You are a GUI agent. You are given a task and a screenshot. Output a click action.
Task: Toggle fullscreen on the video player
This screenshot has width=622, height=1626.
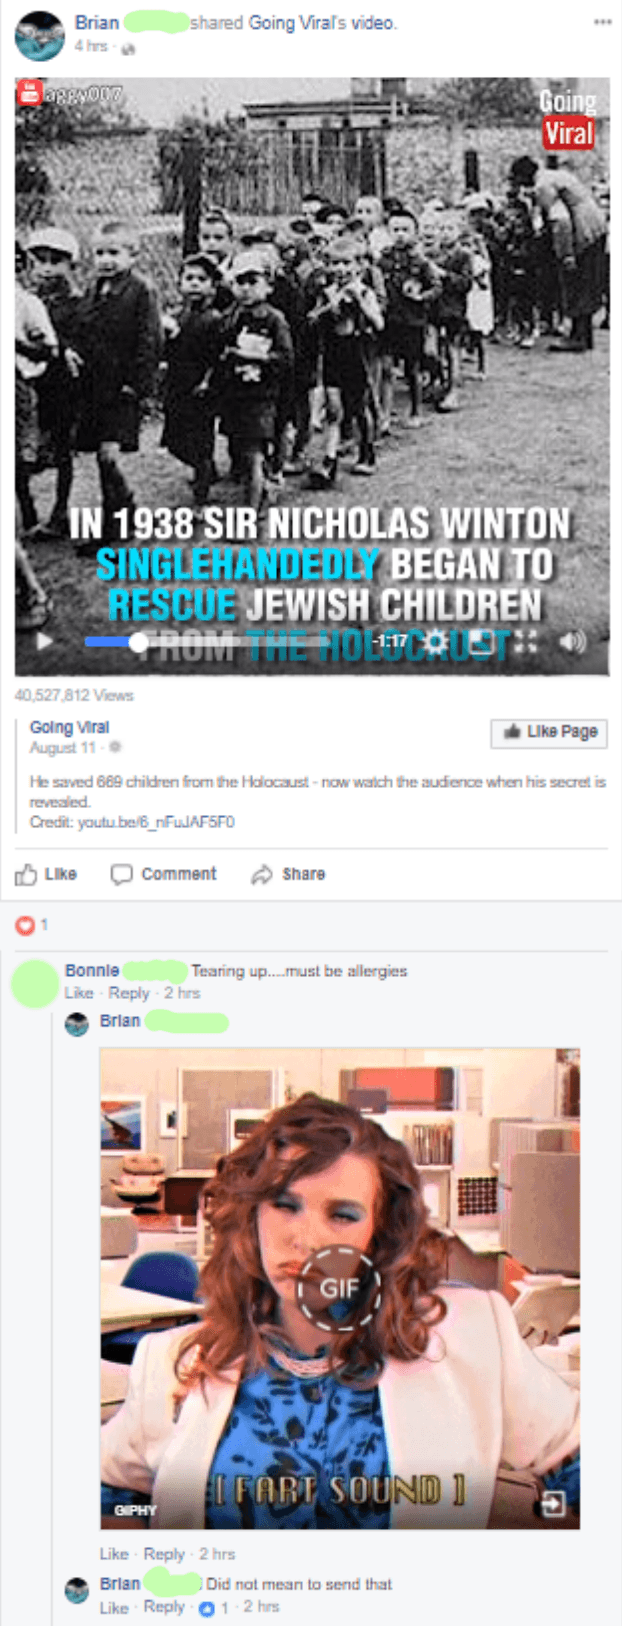(x=526, y=641)
